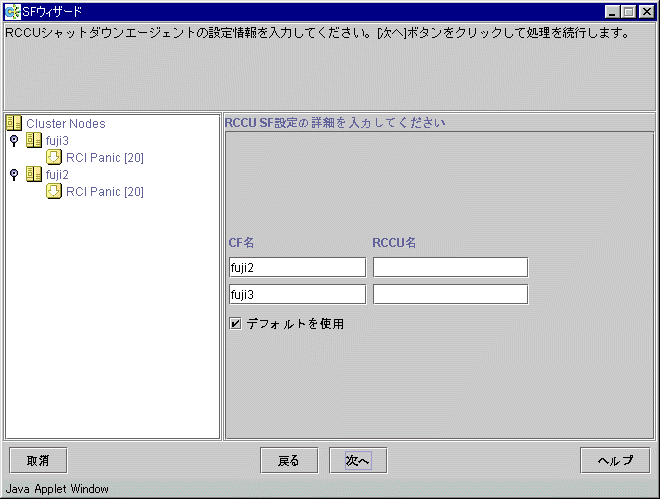Click the RCCU名 field for fuji2
This screenshot has height=499, width=660.
coord(450,267)
